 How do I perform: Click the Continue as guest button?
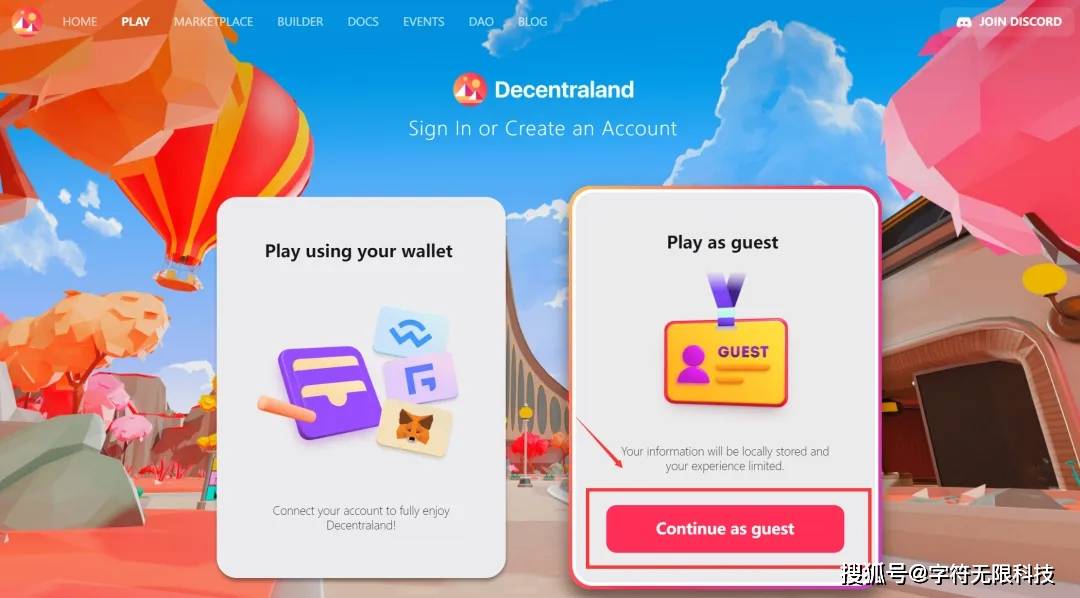pos(725,528)
